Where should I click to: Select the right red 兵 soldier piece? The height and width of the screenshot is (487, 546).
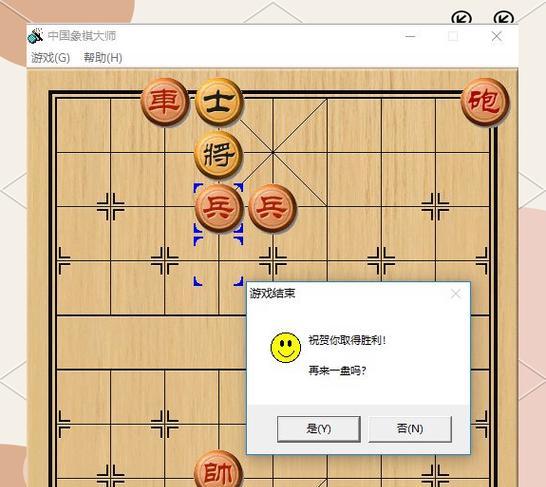tap(272, 208)
